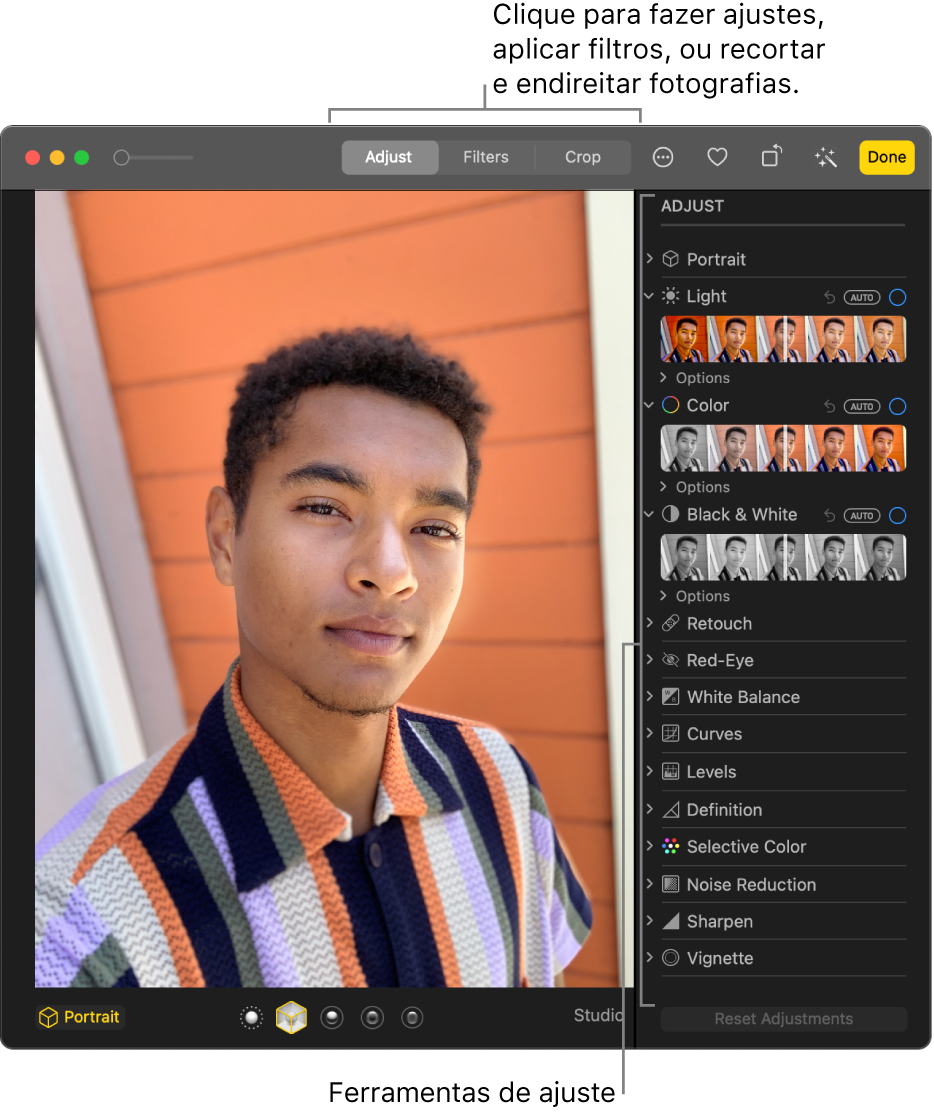The height and width of the screenshot is (1115, 934).
Task: Toggle the Light adjustment circle
Action: [x=898, y=297]
